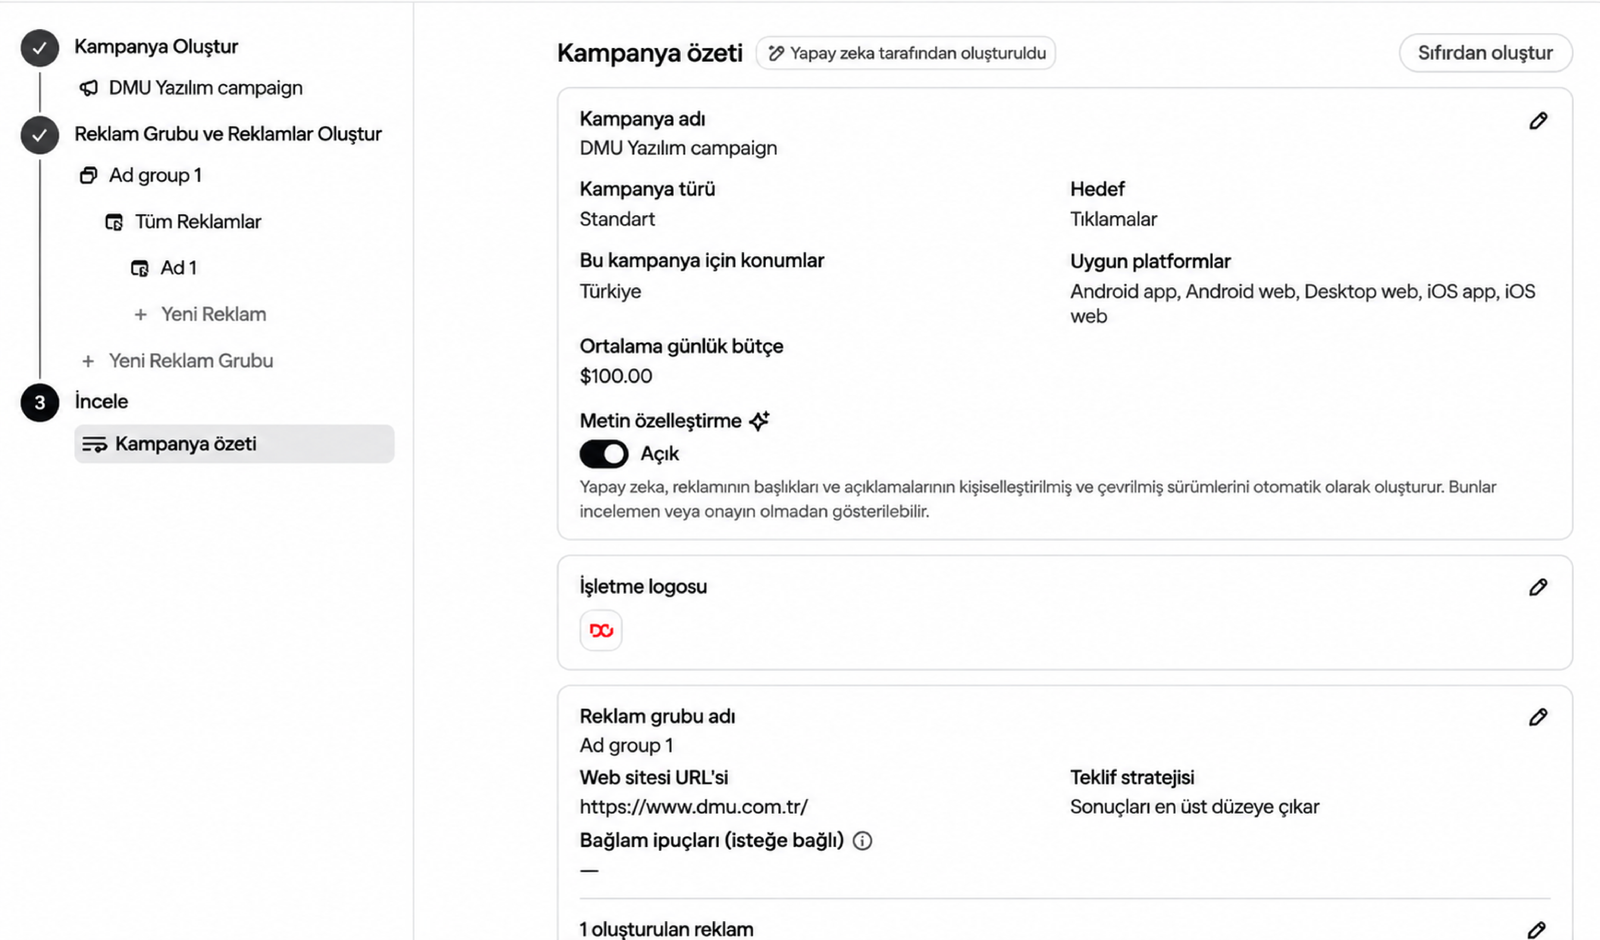Edit the campaign details with pencil icon
This screenshot has width=1600, height=940.
coord(1538,121)
